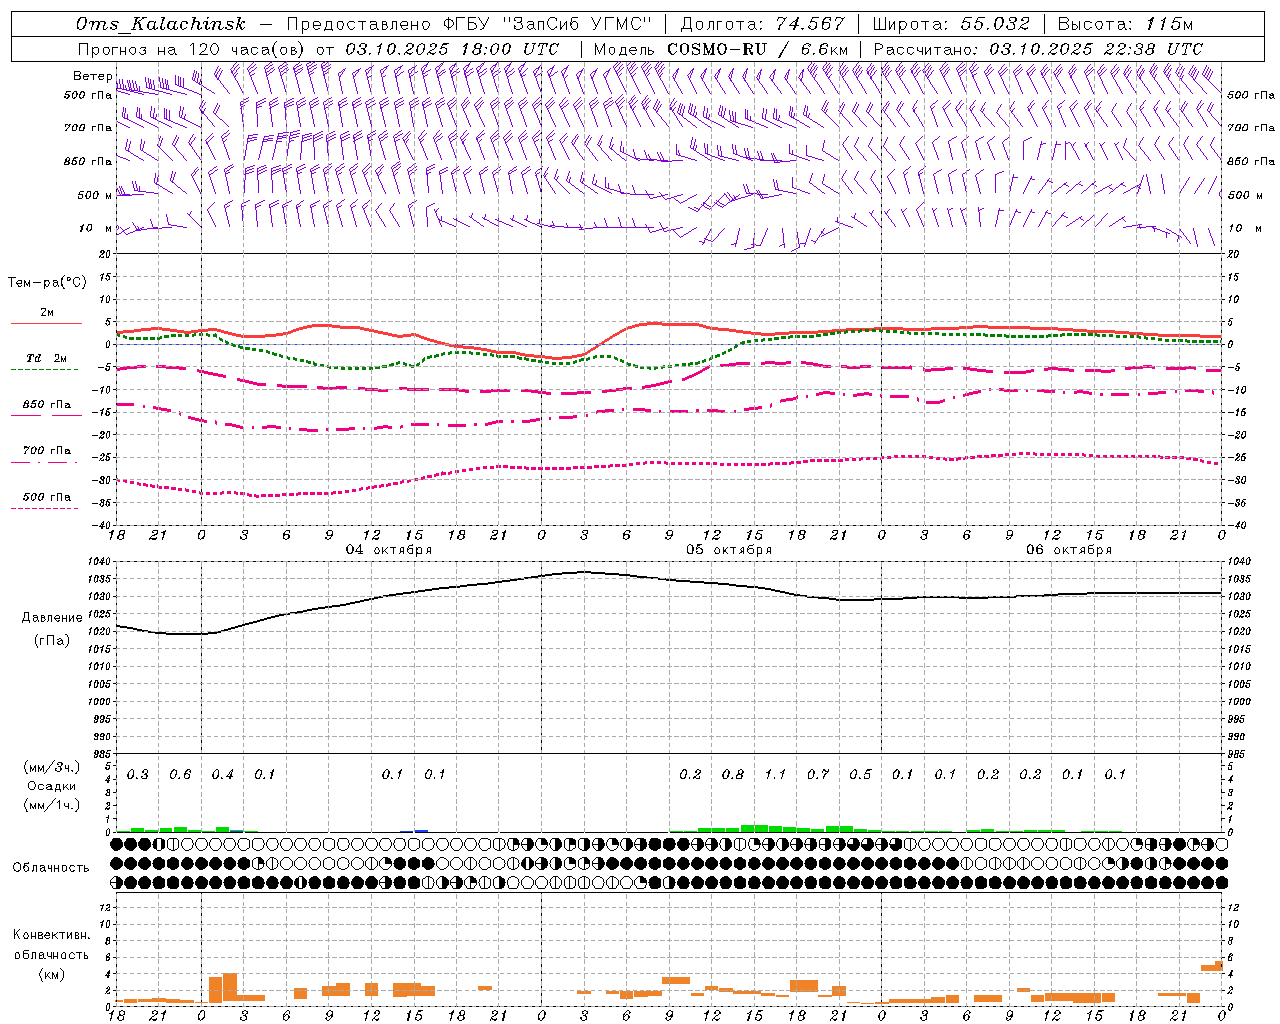Click the Осадки precipitation label
Image resolution: width=1280 pixels, height=1024 pixels.
pos(52,786)
